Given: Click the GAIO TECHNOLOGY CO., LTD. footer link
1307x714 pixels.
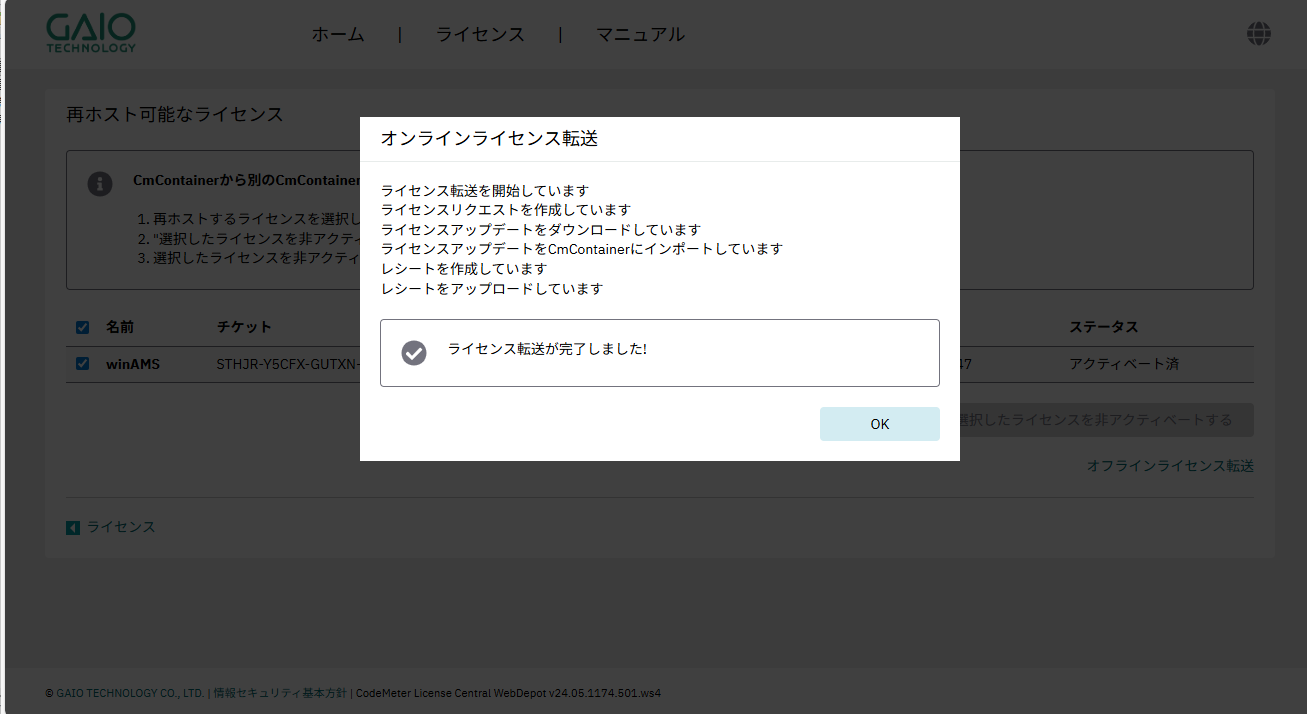Looking at the screenshot, I should click(x=130, y=693).
